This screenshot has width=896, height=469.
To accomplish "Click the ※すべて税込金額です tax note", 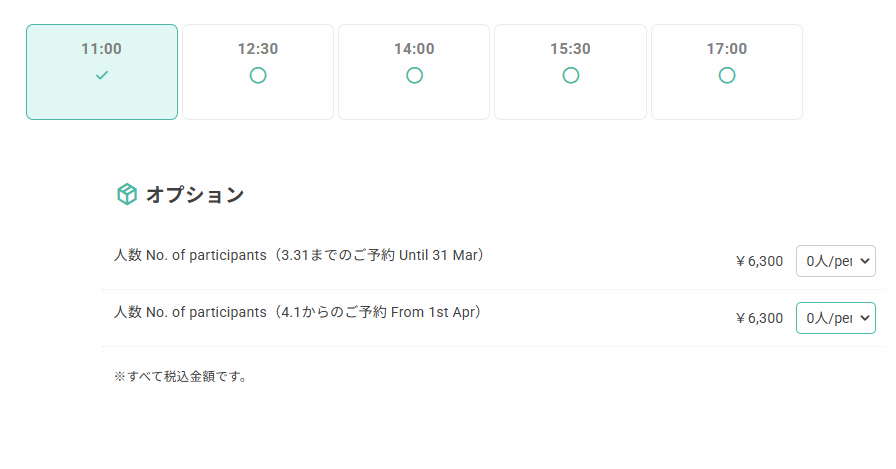I will coord(180,377).
